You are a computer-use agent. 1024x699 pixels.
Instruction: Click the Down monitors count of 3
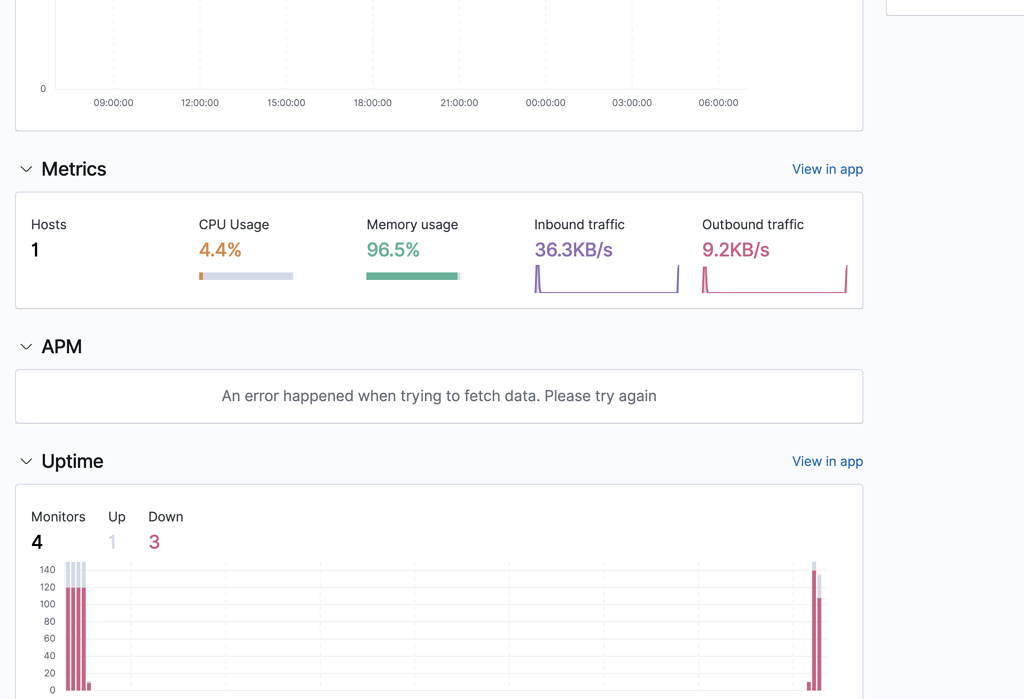click(x=154, y=542)
